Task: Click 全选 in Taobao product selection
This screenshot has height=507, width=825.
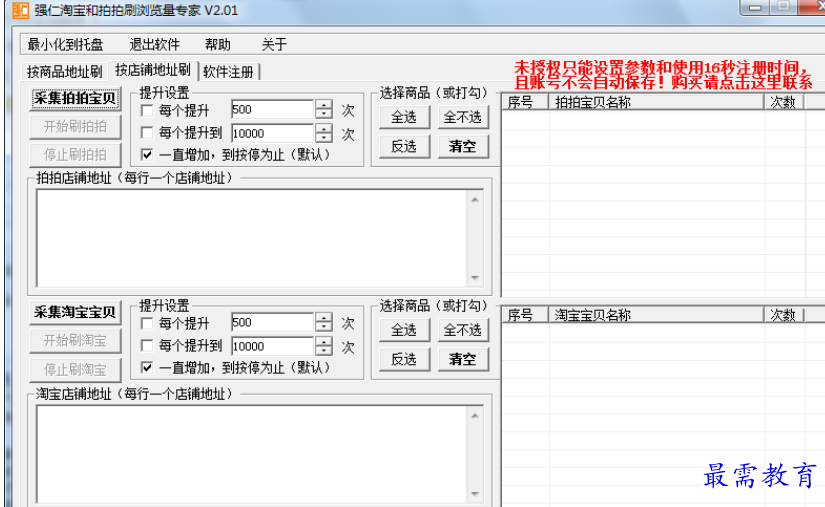Action: click(x=404, y=330)
